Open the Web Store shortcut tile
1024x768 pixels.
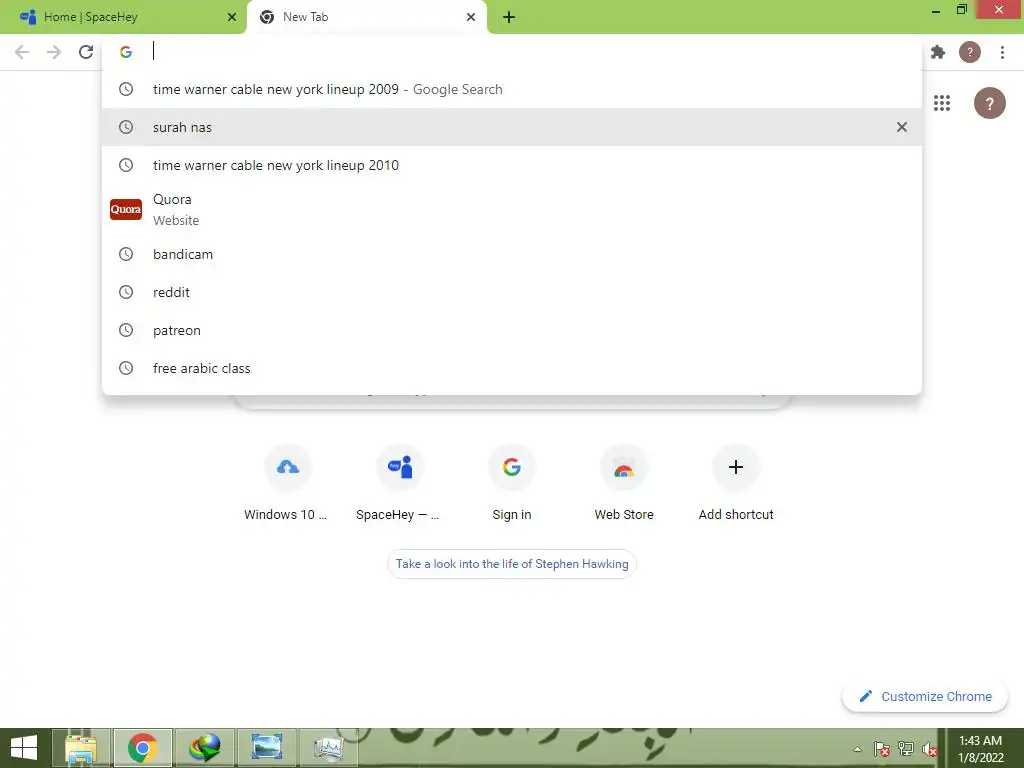(x=624, y=483)
